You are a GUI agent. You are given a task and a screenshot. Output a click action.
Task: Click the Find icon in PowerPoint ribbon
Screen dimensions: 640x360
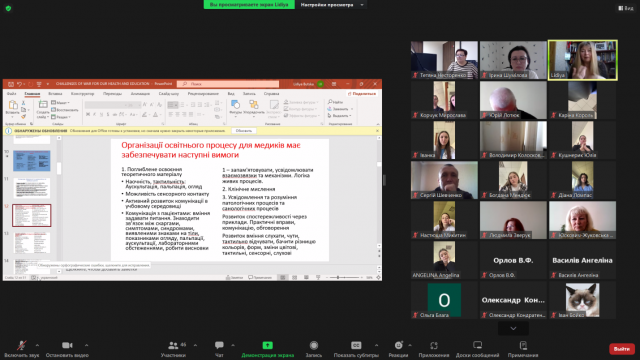point(336,102)
